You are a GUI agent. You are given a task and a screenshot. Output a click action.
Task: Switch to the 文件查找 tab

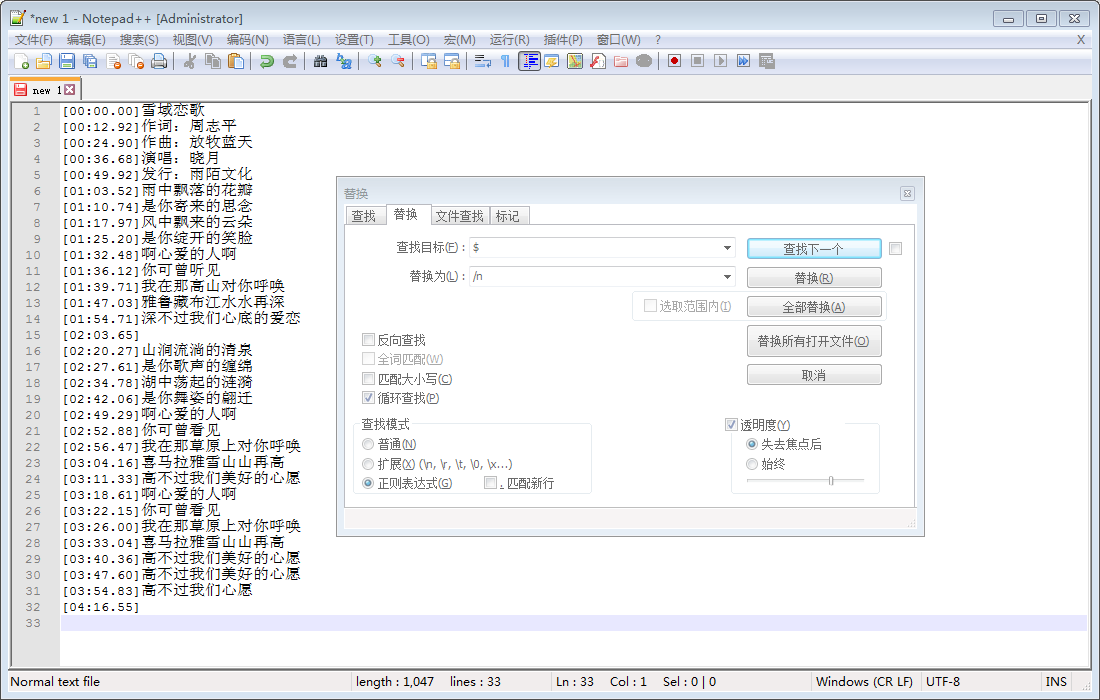459,216
